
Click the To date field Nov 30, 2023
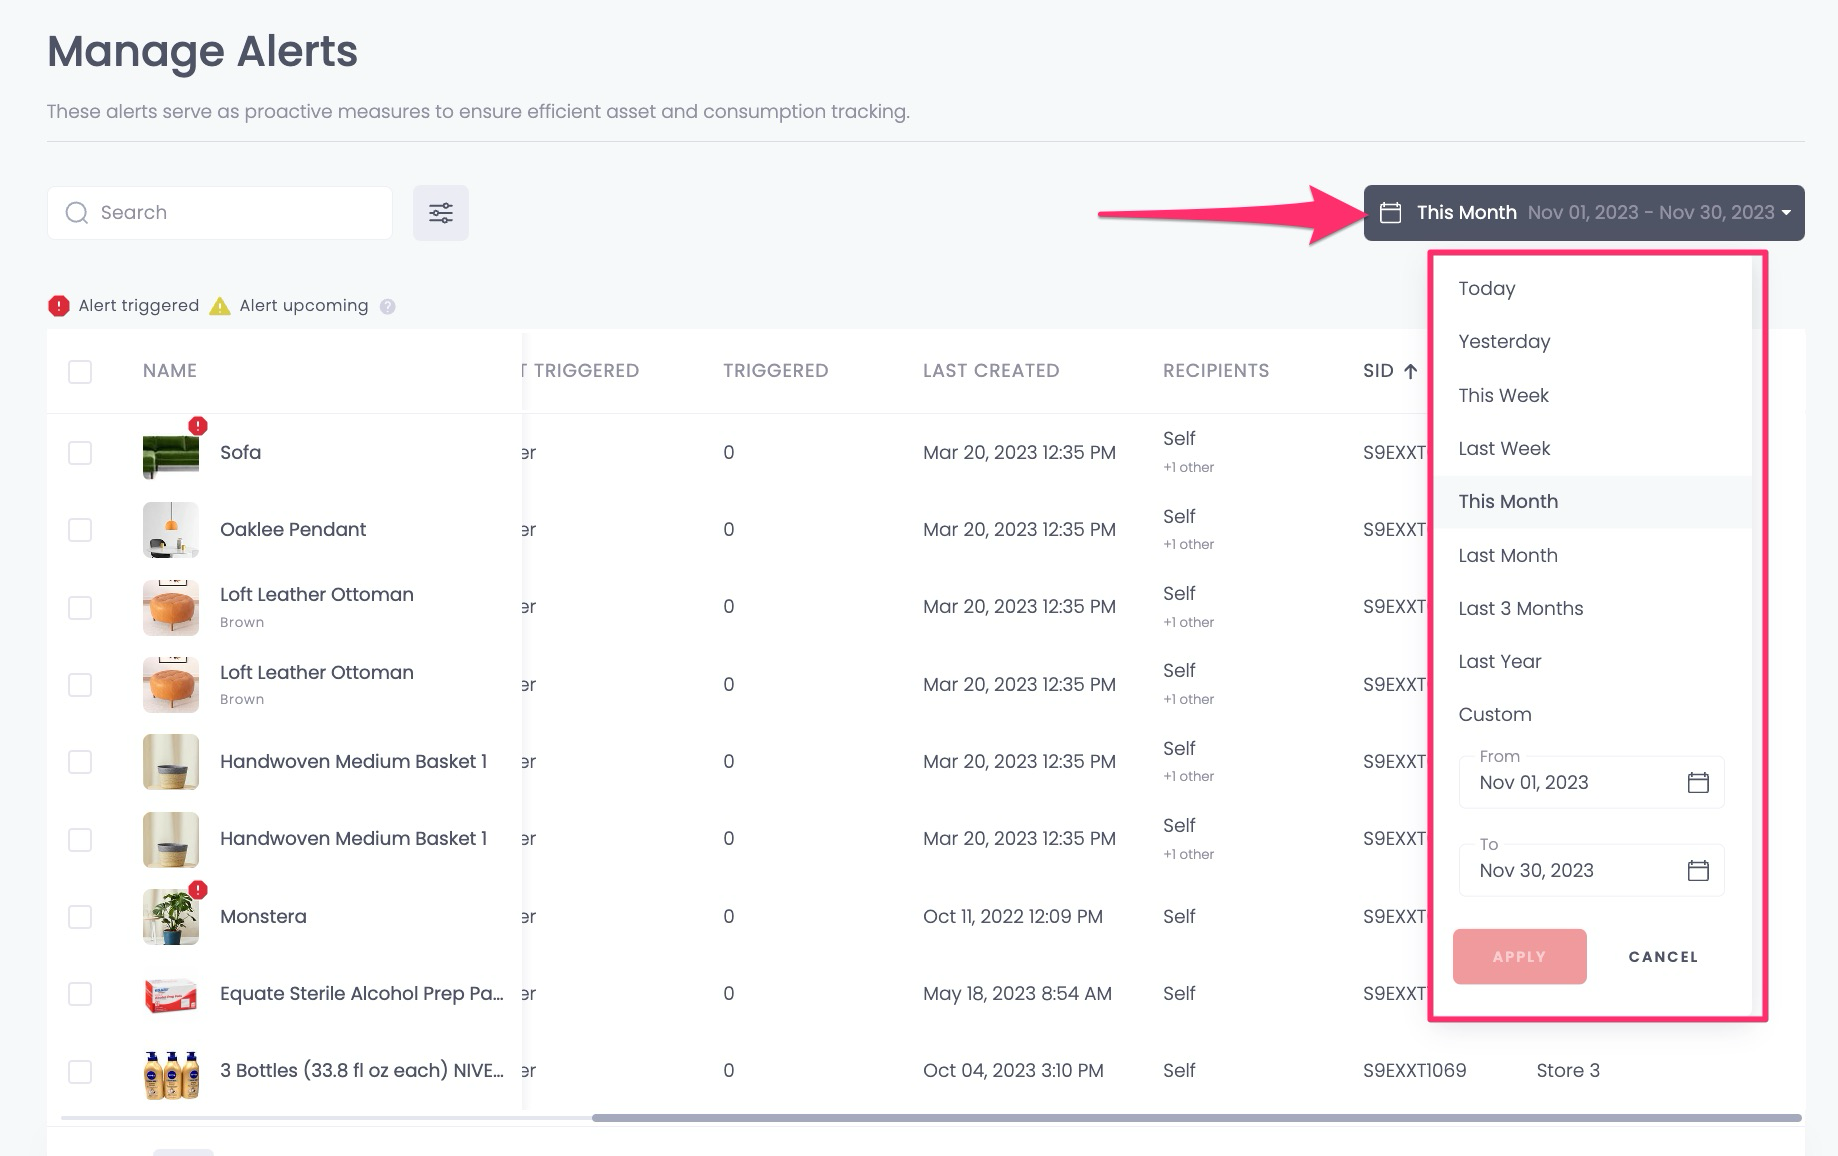coord(1591,870)
